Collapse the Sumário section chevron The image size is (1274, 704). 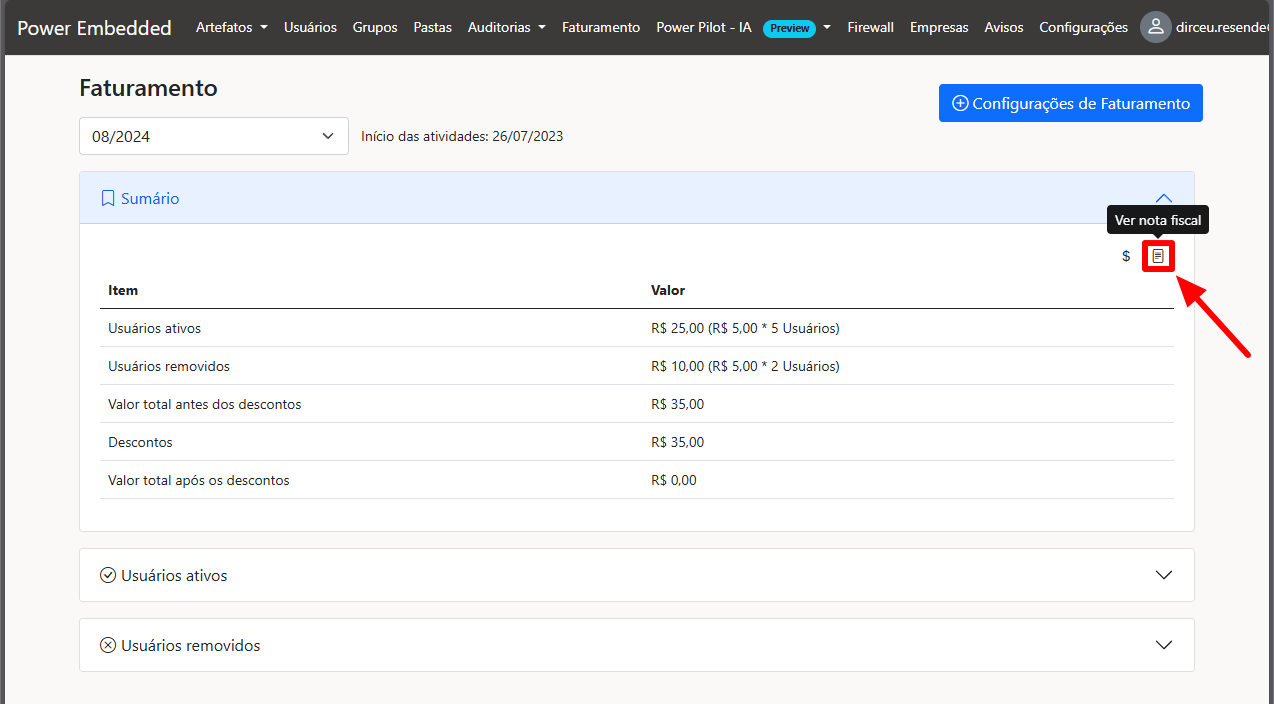point(1163,198)
